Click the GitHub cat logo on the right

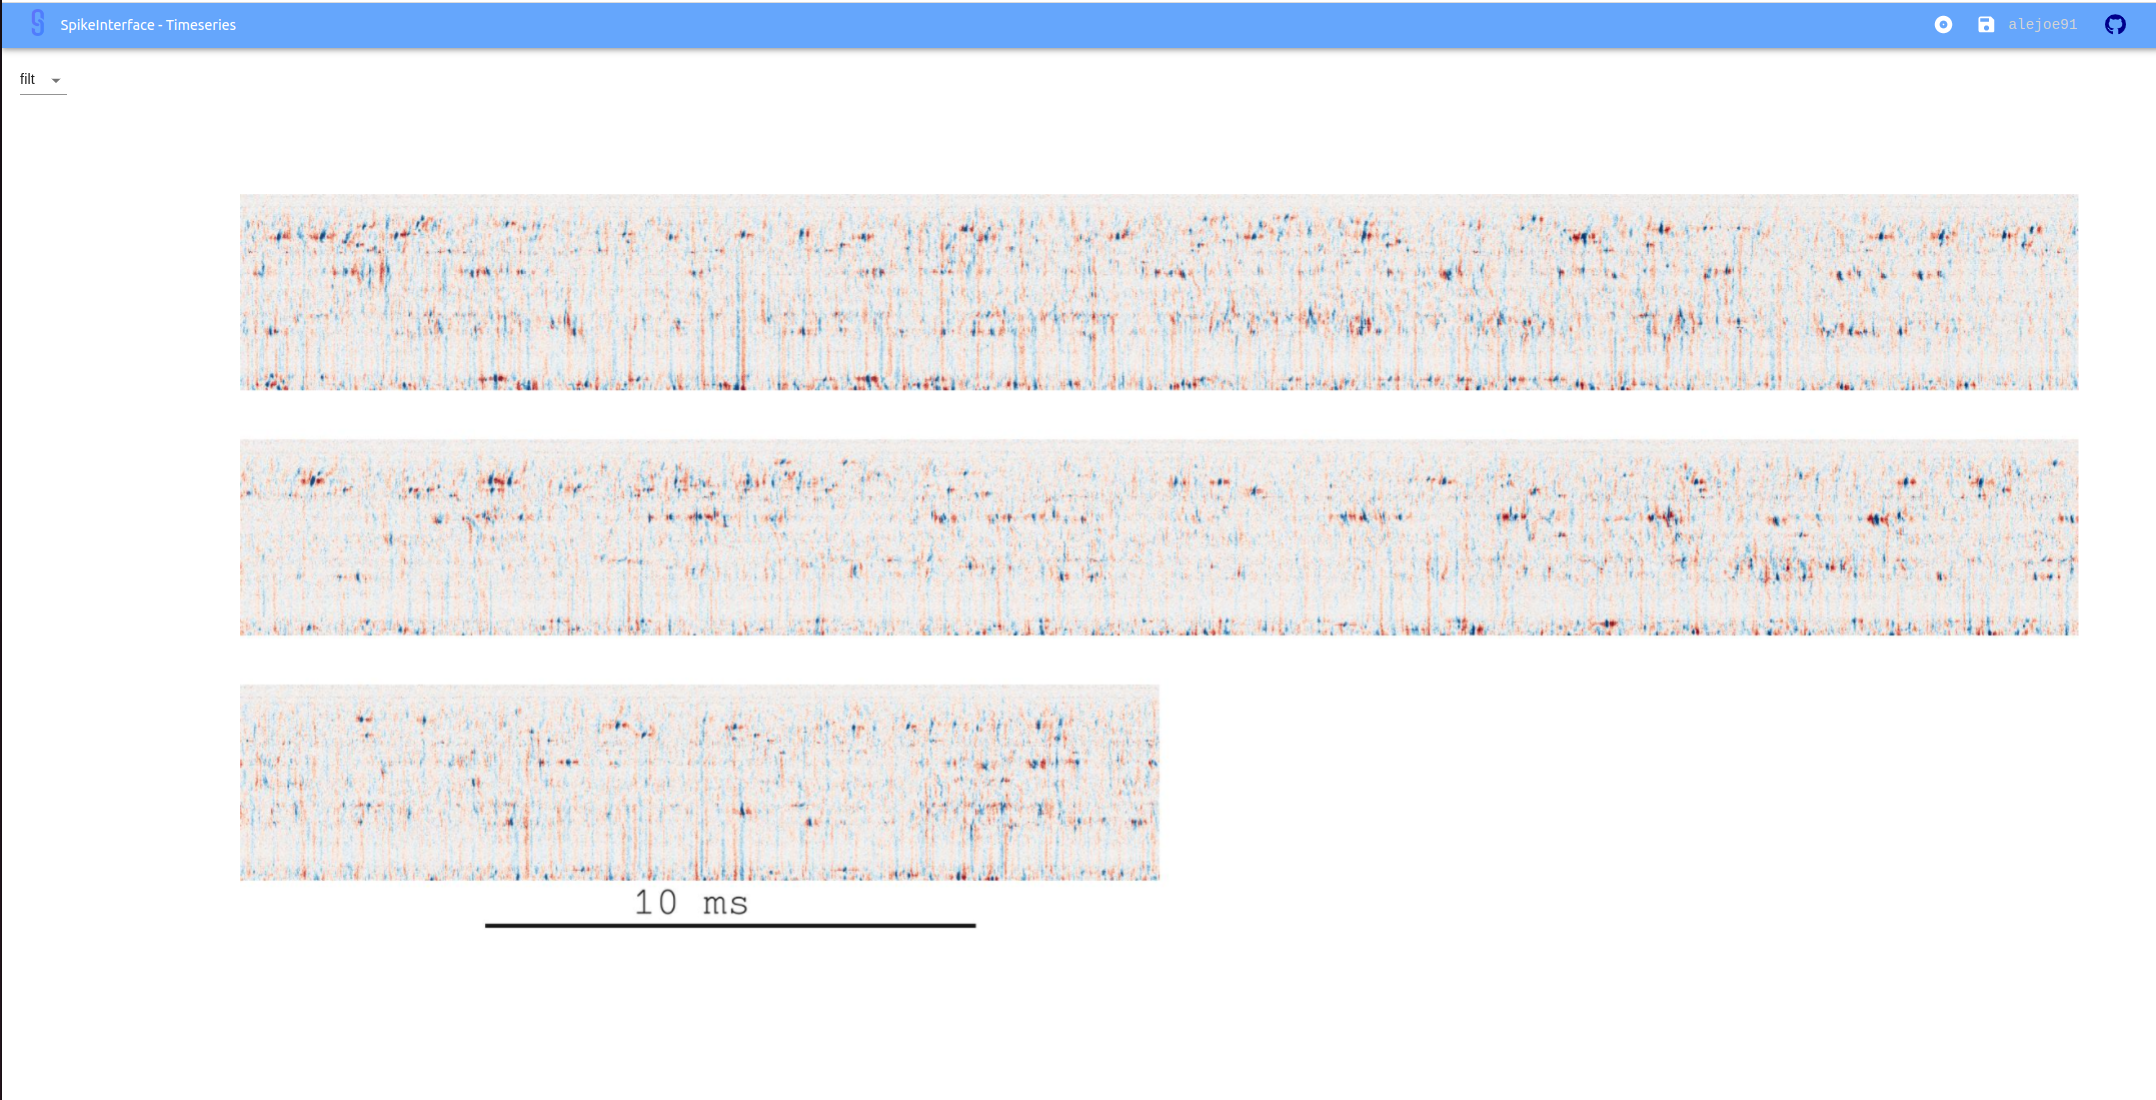(2117, 24)
